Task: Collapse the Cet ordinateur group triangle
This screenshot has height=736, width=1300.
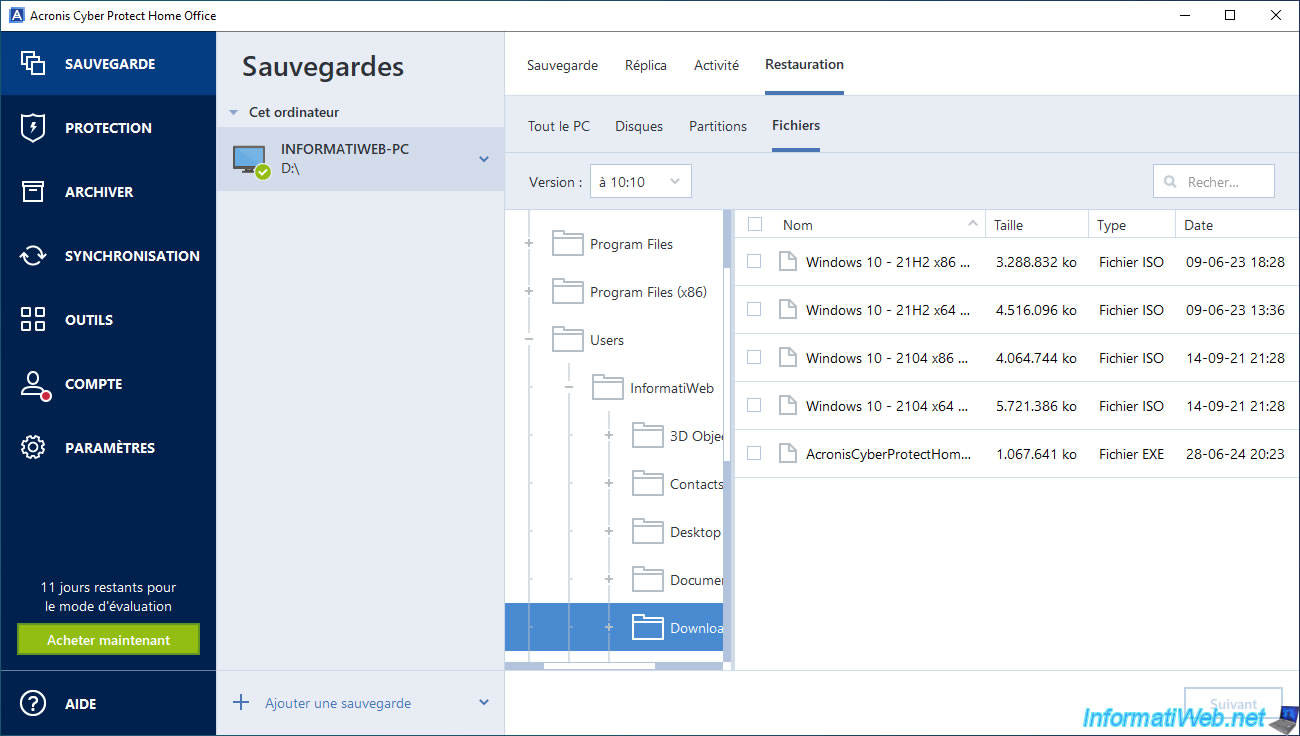Action: [x=233, y=113]
